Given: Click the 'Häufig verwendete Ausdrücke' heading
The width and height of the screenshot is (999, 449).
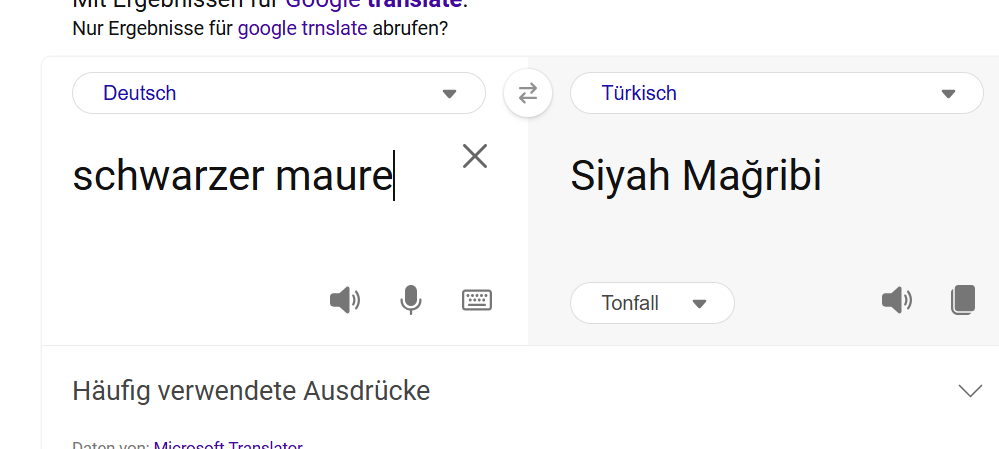Looking at the screenshot, I should (251, 390).
